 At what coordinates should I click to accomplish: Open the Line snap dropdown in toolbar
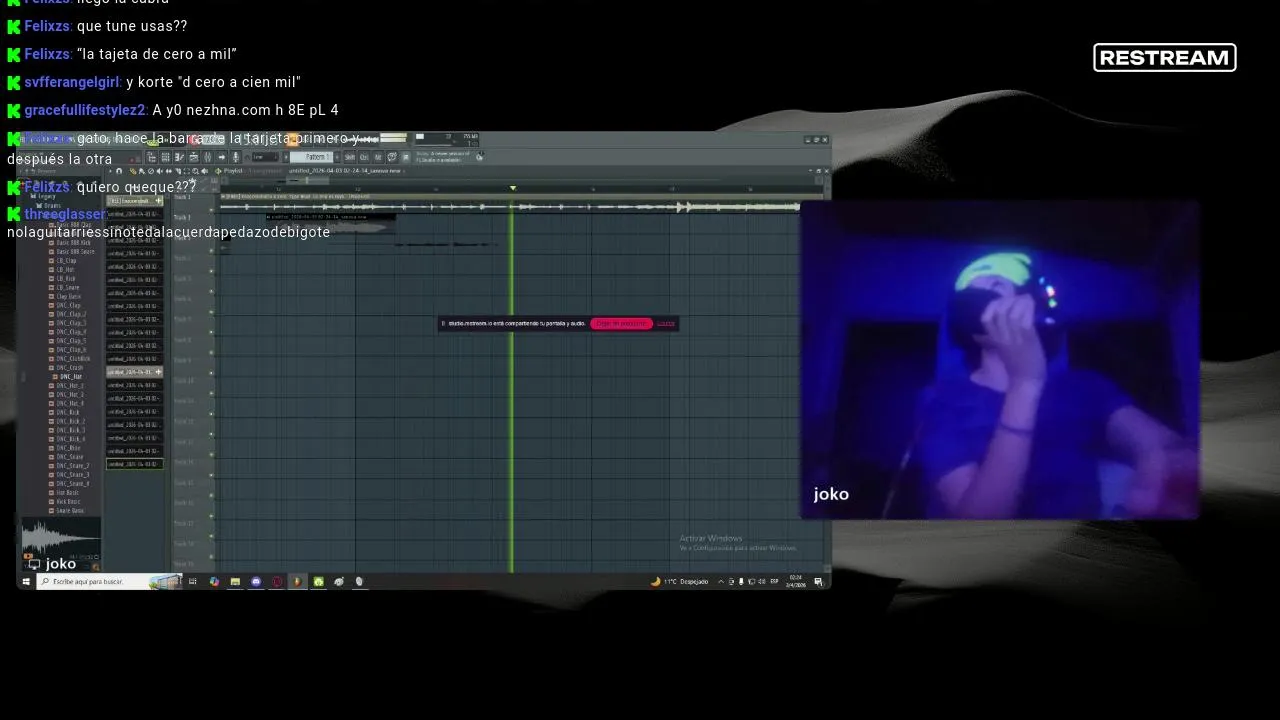(266, 157)
